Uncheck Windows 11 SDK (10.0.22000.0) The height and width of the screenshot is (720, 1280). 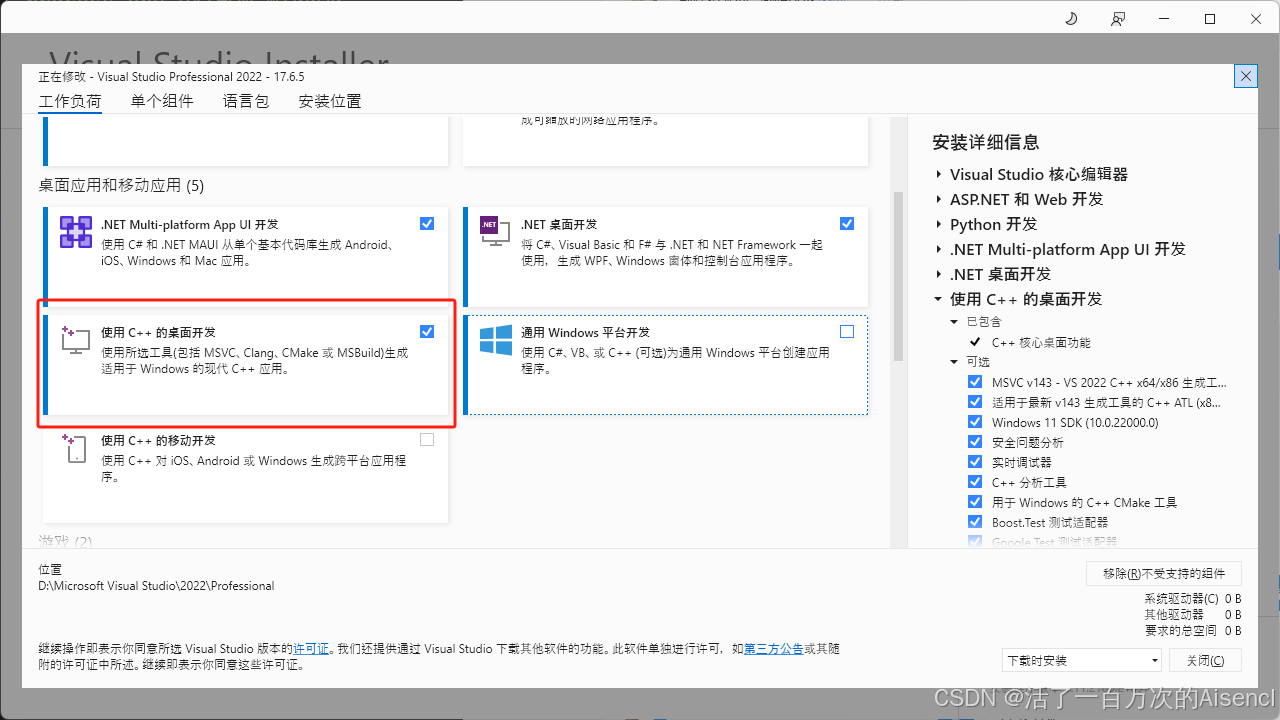pyautogui.click(x=975, y=422)
